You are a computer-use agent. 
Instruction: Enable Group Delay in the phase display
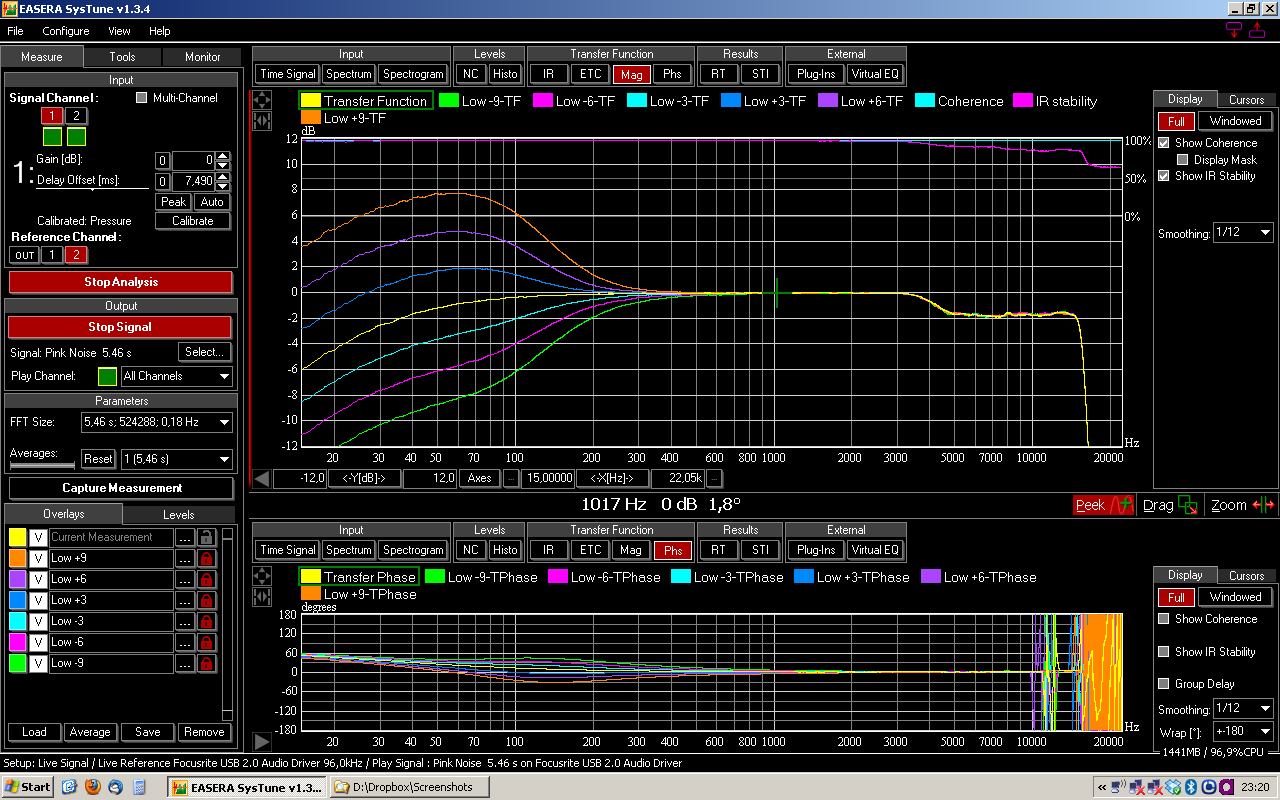pyautogui.click(x=1163, y=684)
